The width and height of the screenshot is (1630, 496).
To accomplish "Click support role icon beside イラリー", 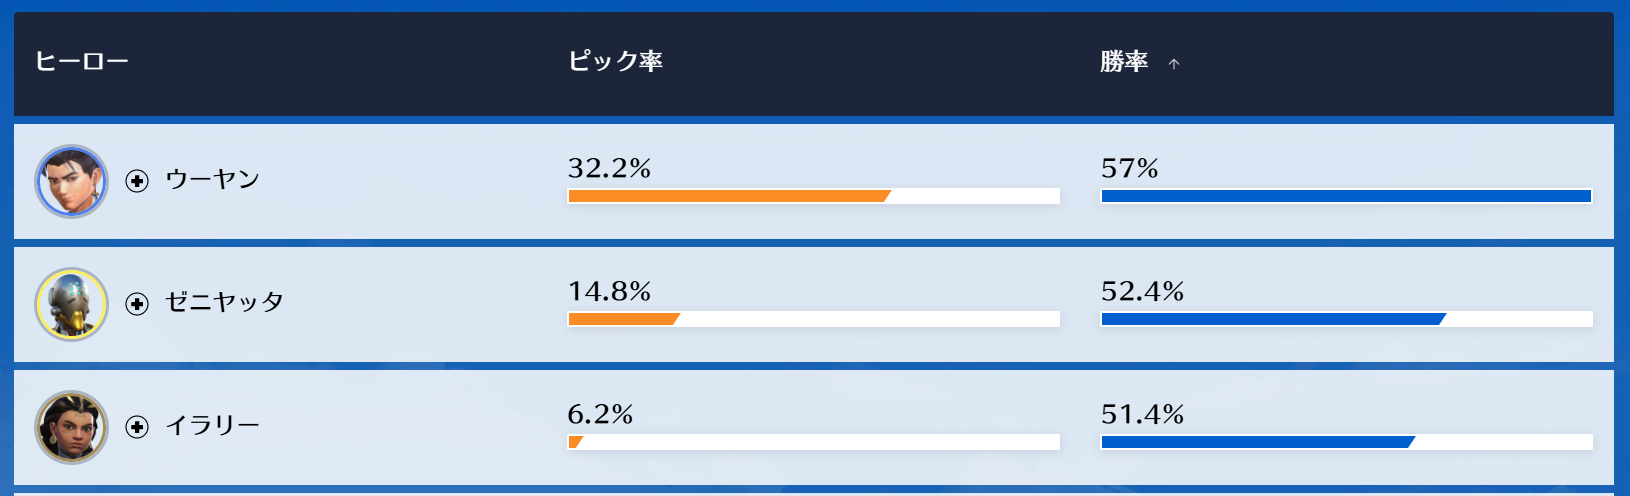I will click(137, 427).
